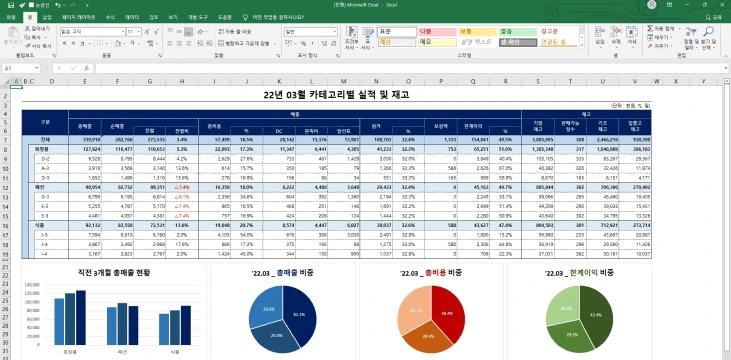
Task: Switch to the 개발 도구 (Developer) tab
Action: pos(198,17)
